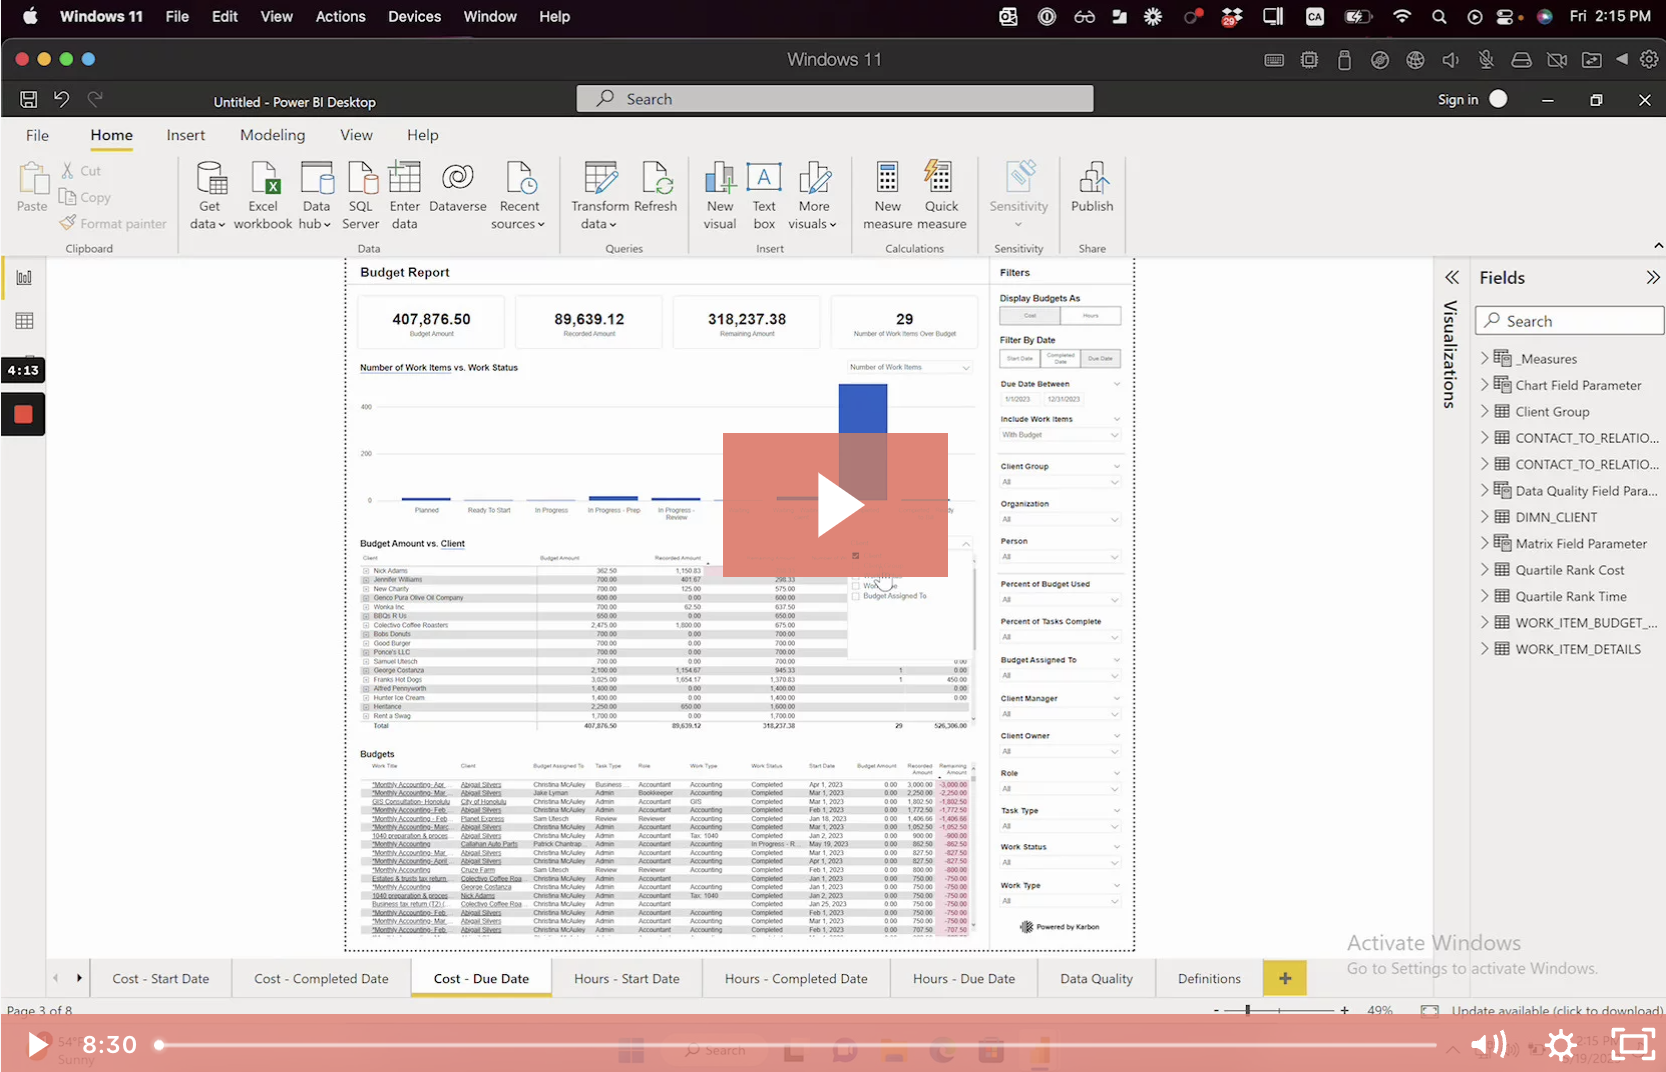Click the muted microphone icon in Parallels toolbar
The height and width of the screenshot is (1072, 1666).
[1486, 60]
